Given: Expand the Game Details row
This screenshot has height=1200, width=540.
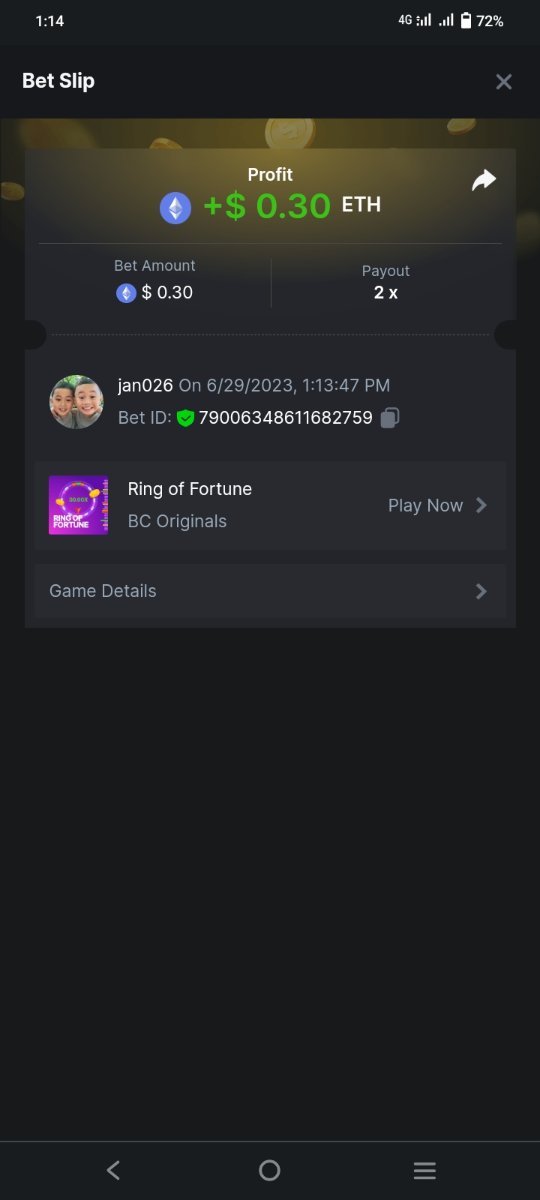Looking at the screenshot, I should click(270, 591).
